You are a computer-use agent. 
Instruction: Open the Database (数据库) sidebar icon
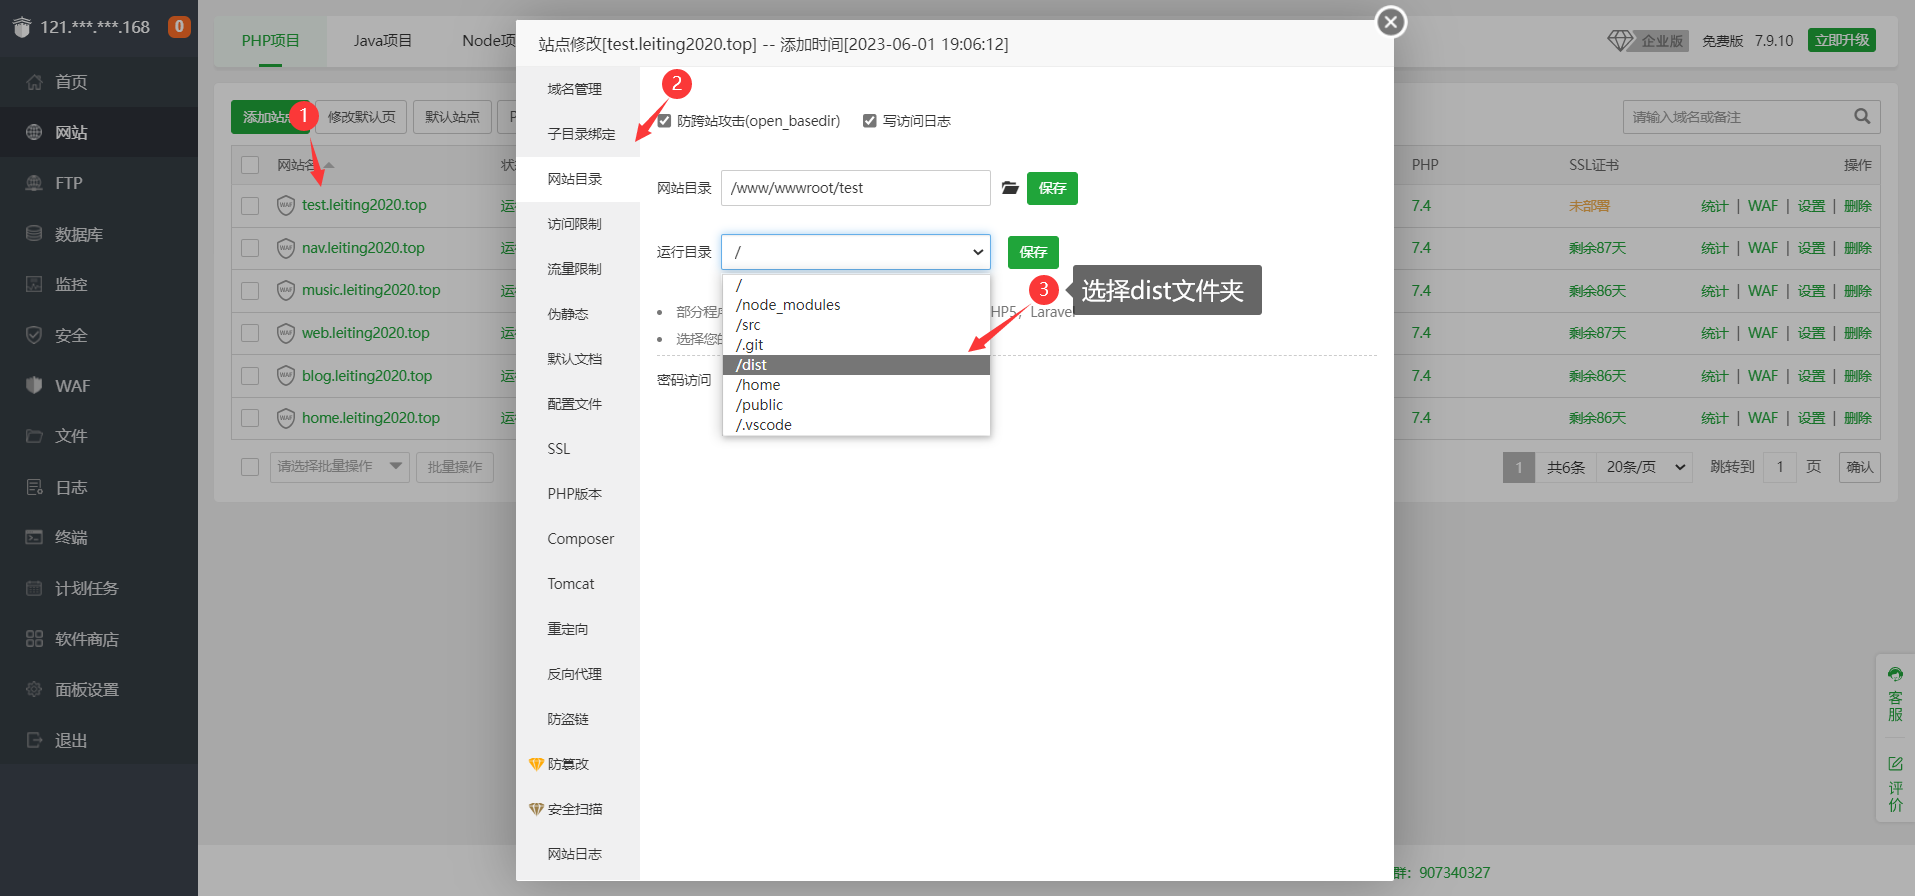pos(34,234)
